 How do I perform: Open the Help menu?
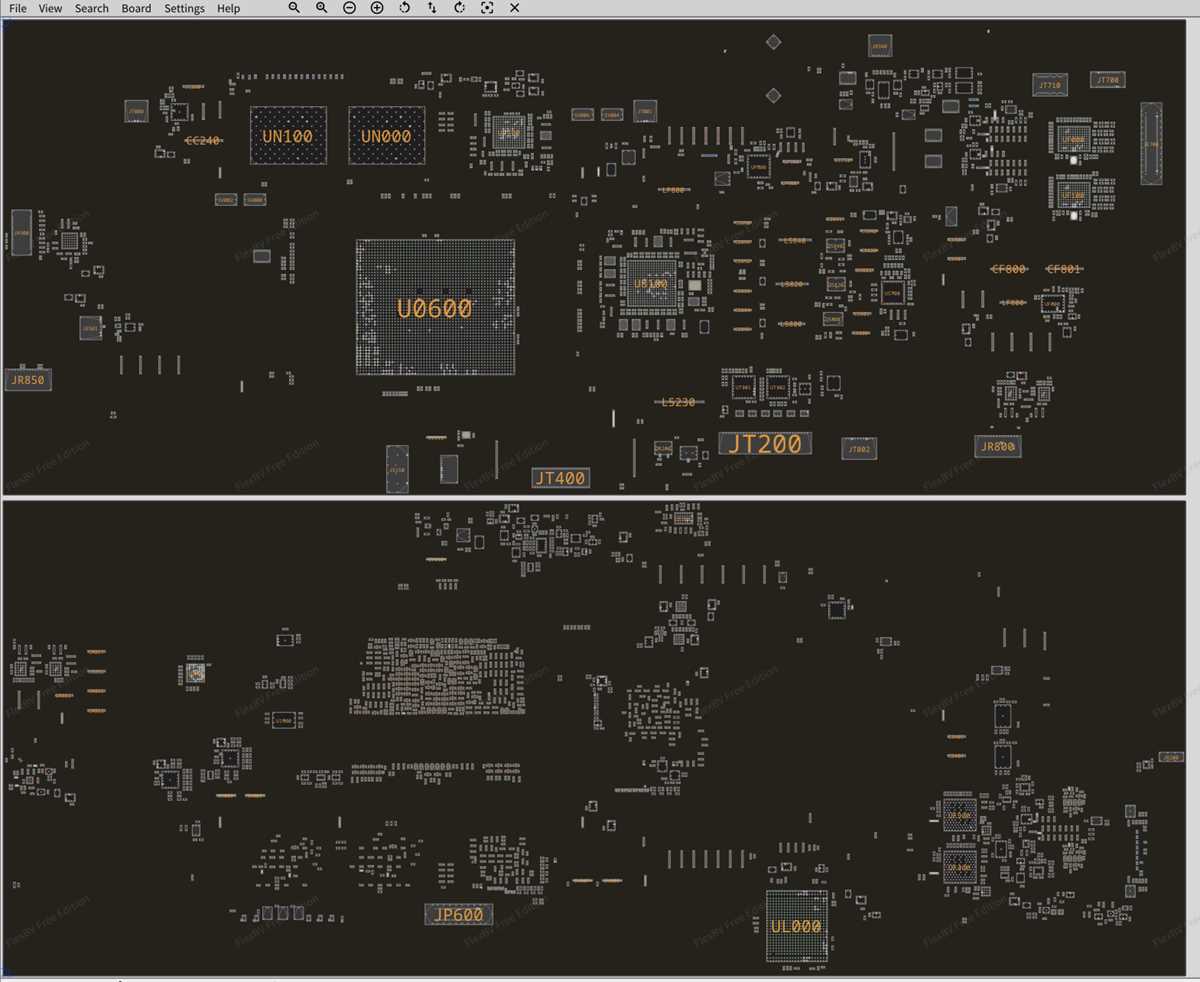tap(228, 8)
